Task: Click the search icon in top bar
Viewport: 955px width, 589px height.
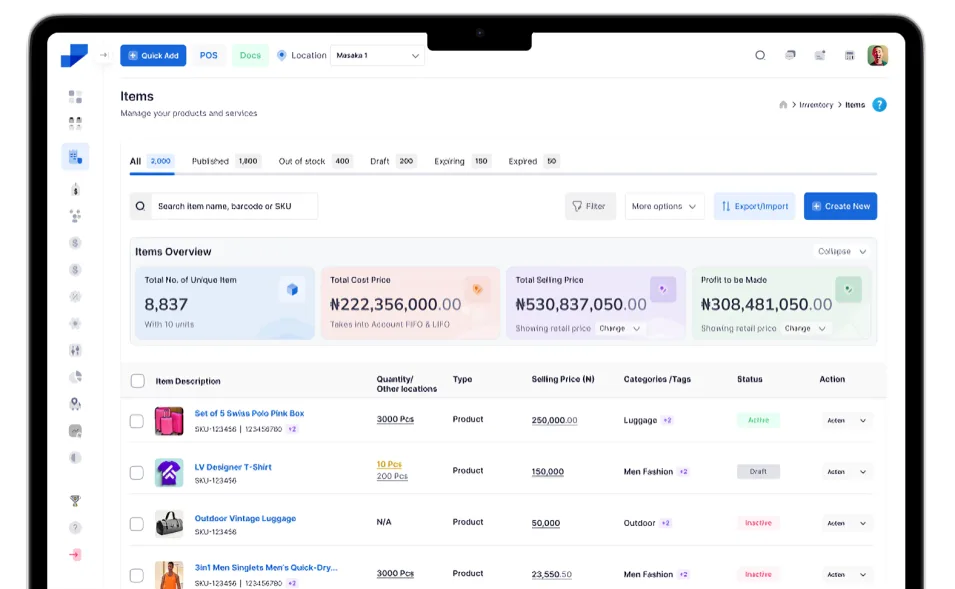Action: [760, 55]
